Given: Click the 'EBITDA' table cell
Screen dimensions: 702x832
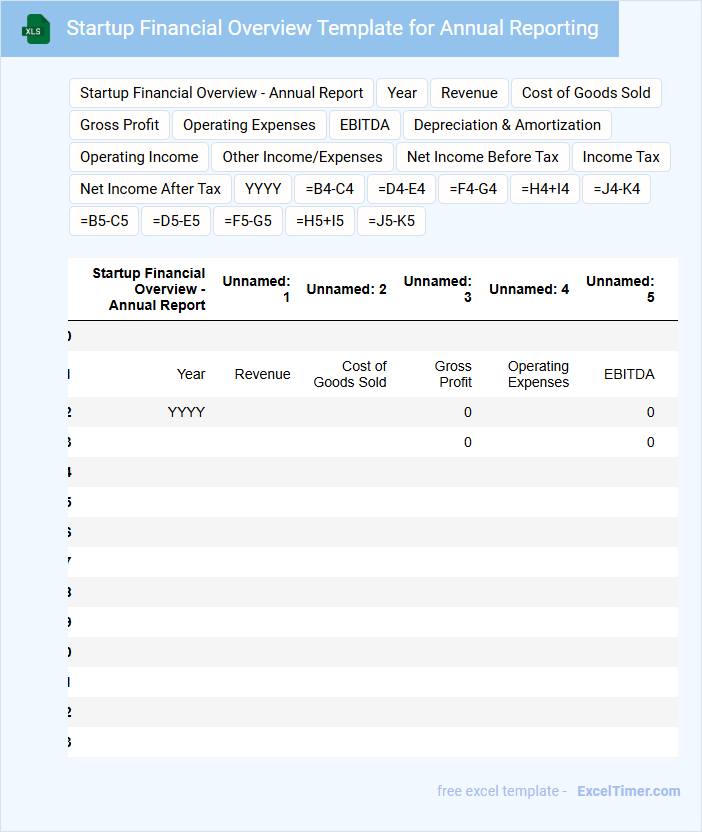Looking at the screenshot, I should (x=629, y=374).
